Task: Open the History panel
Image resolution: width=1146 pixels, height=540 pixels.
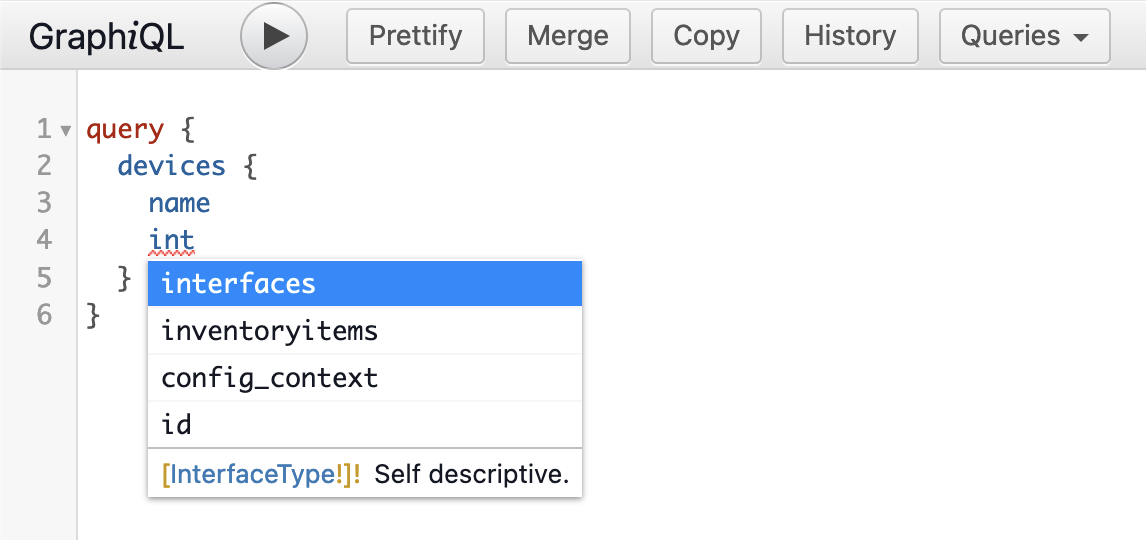Action: [850, 37]
